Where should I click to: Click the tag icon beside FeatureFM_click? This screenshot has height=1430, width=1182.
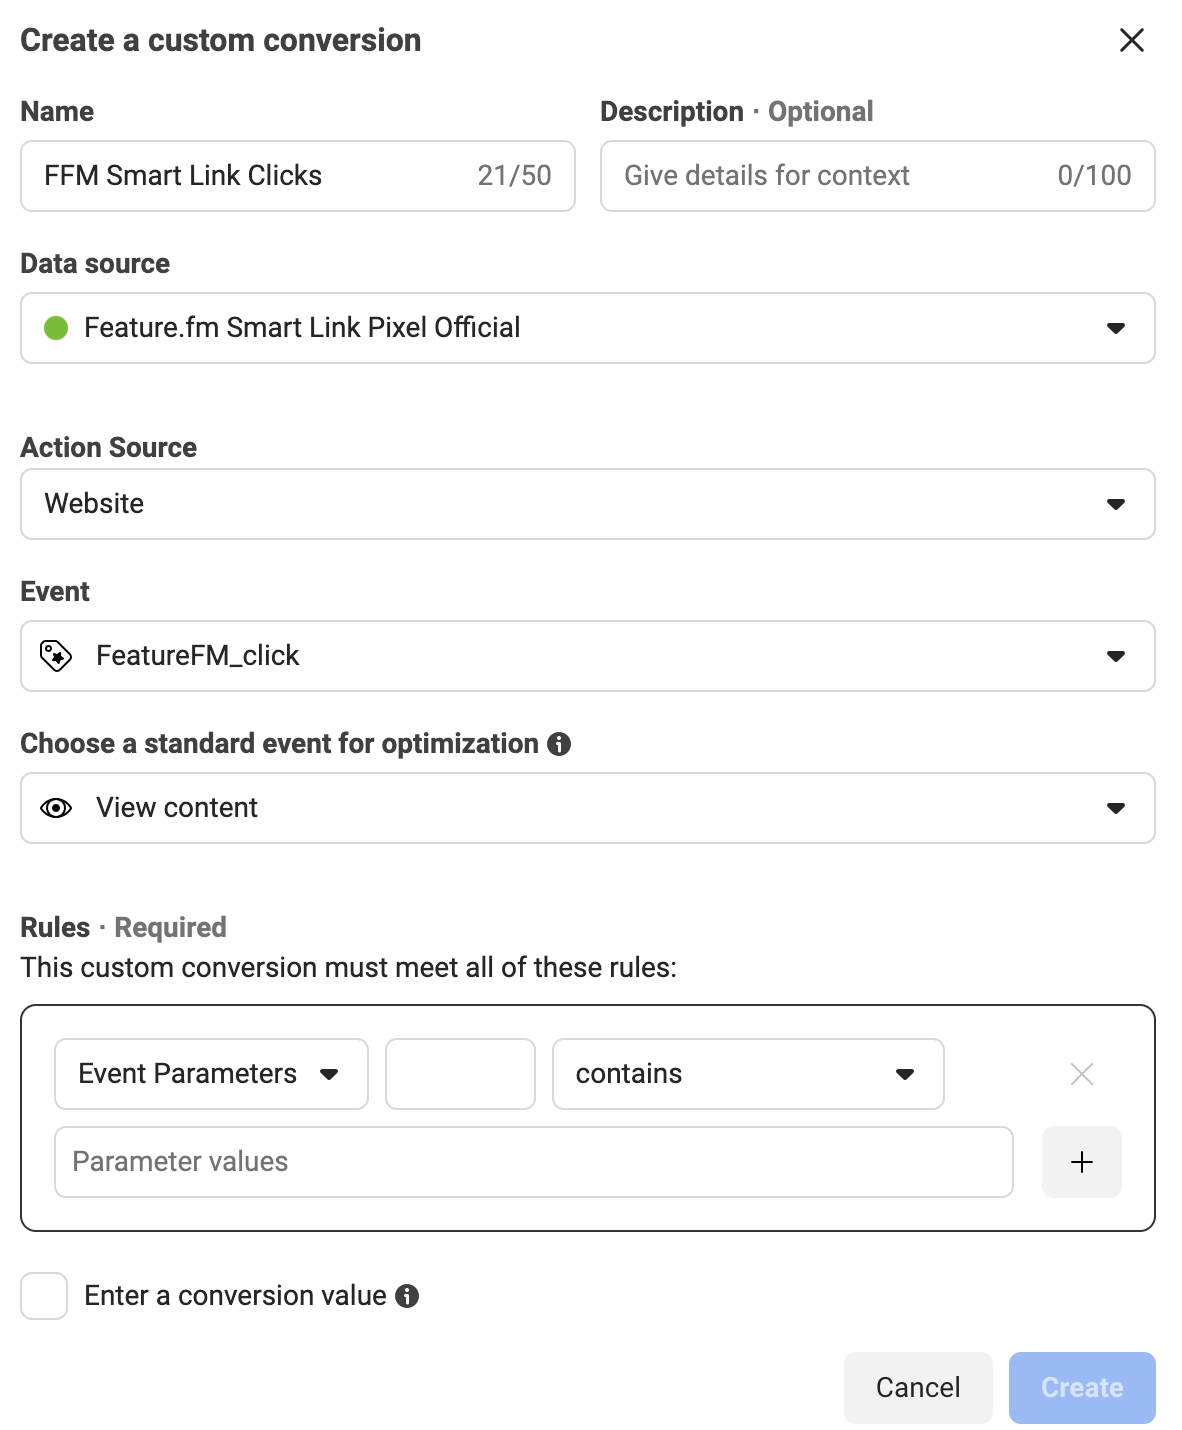[56, 656]
